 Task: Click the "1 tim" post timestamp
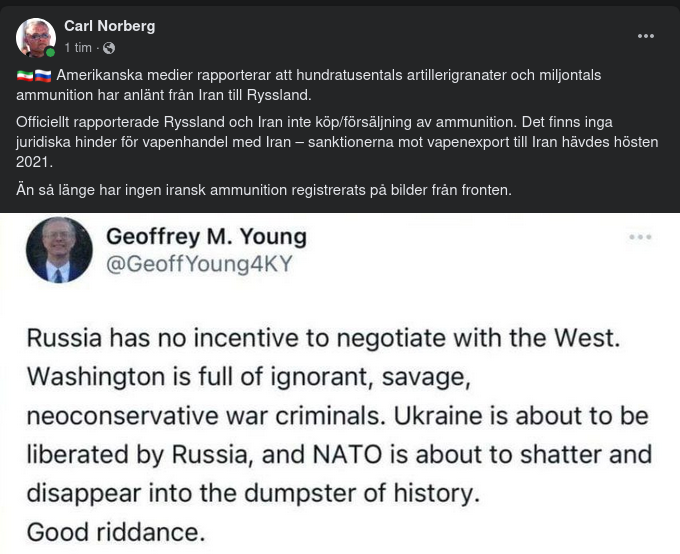[78, 48]
